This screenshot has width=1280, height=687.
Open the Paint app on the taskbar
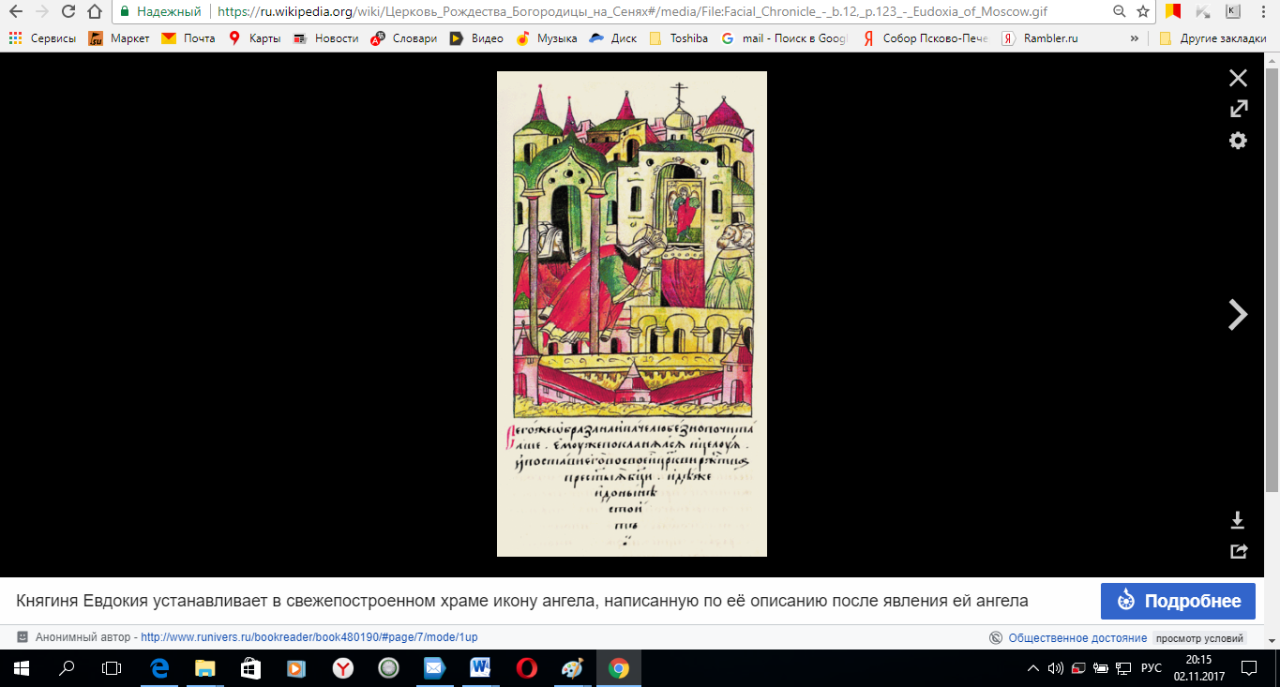coord(572,668)
